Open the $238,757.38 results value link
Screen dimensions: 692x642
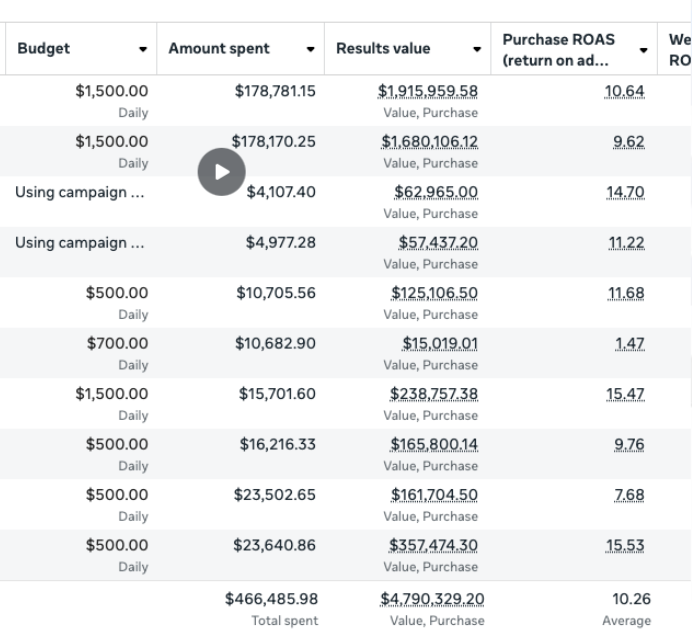[x=434, y=394]
